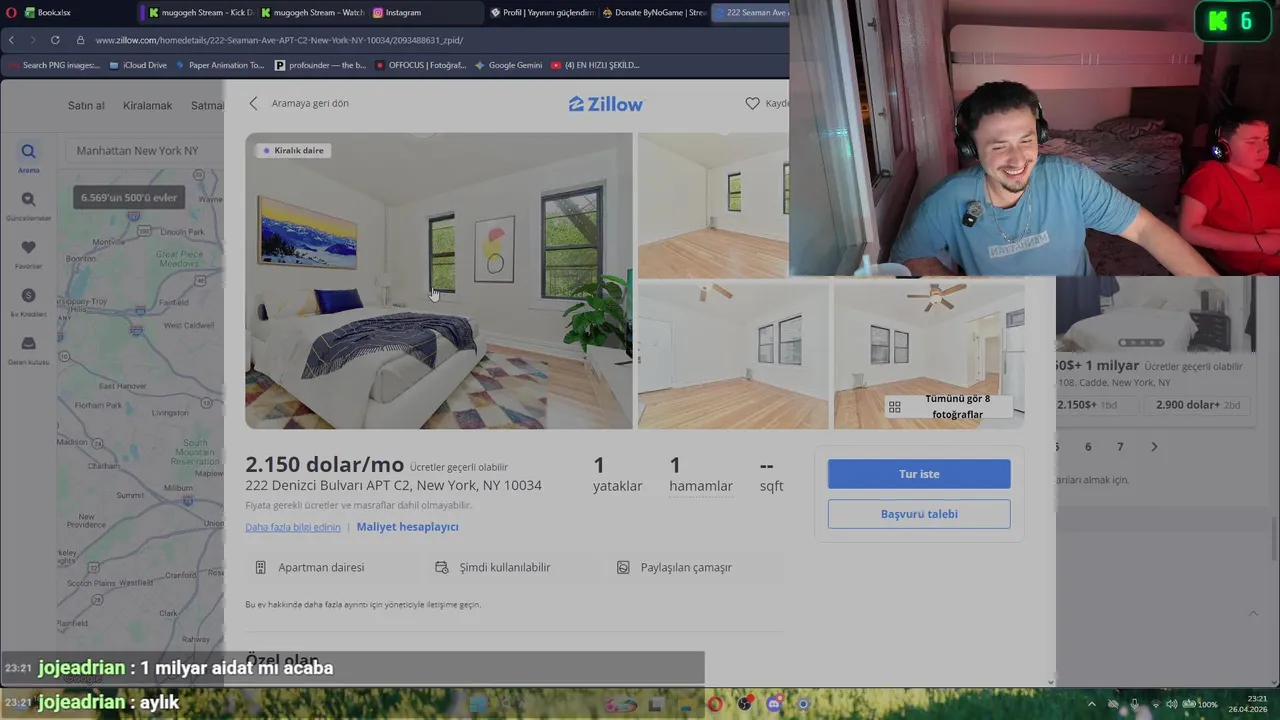Click the Şimdi kullanılabilir calendar icon
The width and height of the screenshot is (1280, 720).
coord(441,567)
